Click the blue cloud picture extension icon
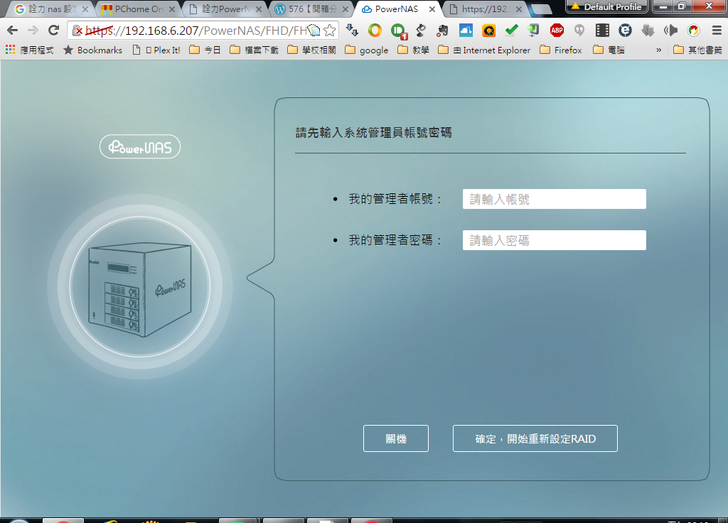Screen dimensions: 728x523 click(466, 31)
